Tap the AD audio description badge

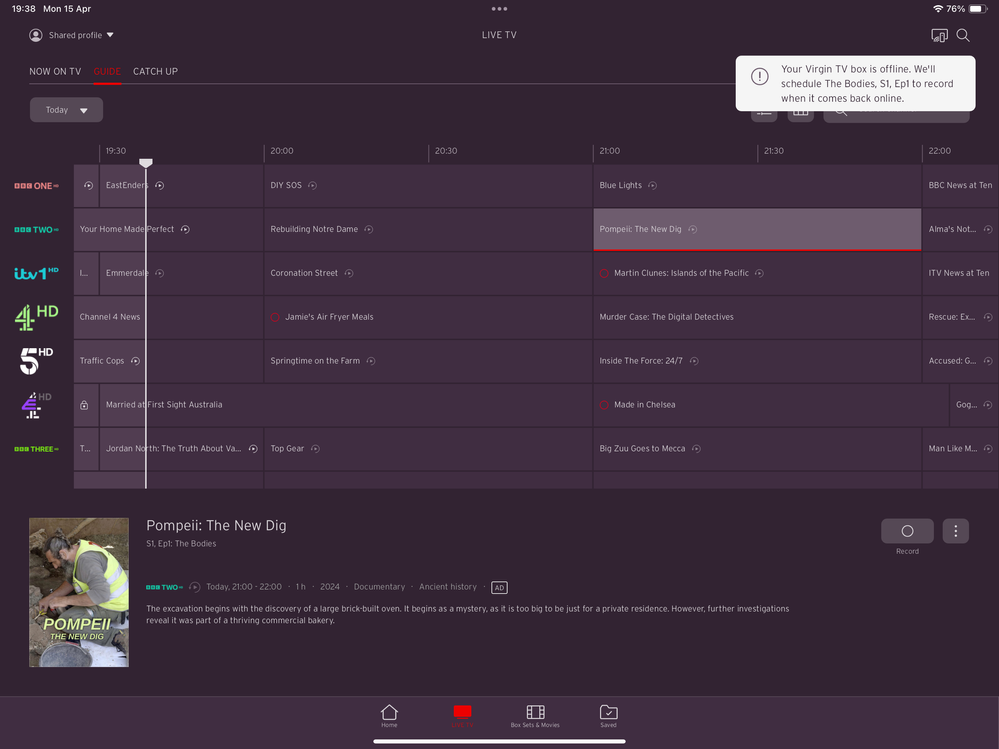tap(500, 588)
